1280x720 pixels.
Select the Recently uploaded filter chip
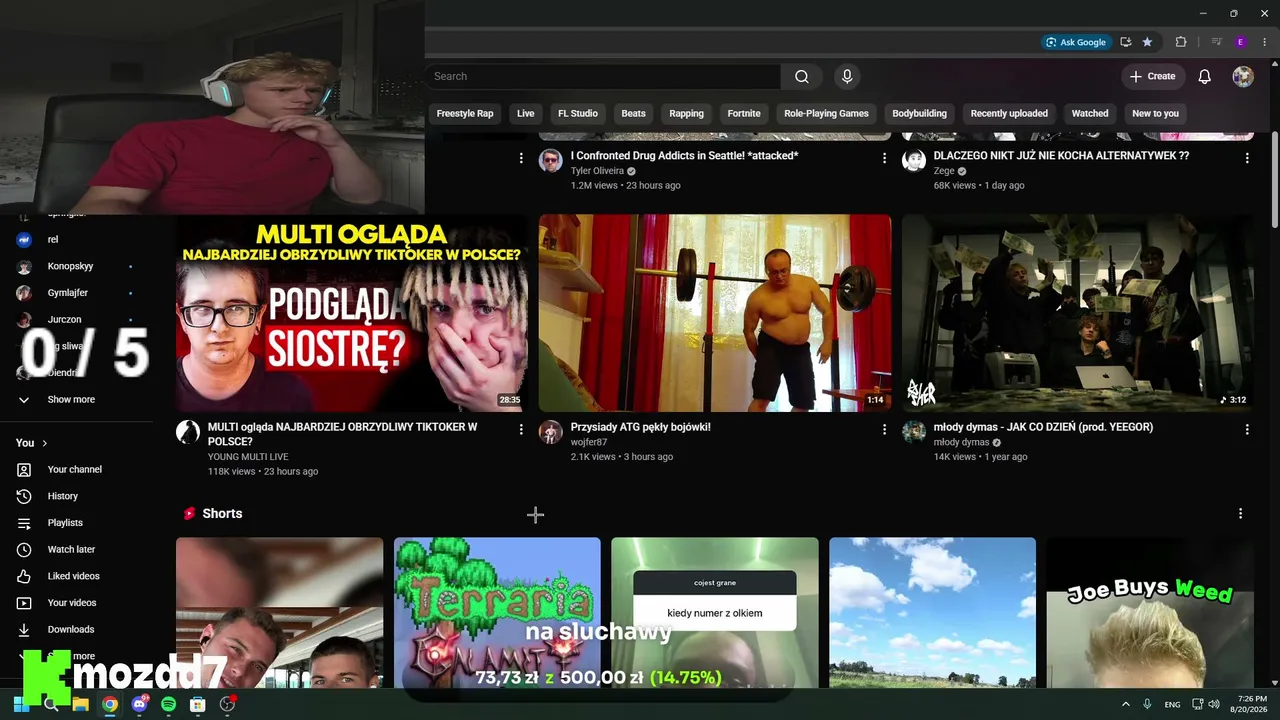pyautogui.click(x=1009, y=114)
